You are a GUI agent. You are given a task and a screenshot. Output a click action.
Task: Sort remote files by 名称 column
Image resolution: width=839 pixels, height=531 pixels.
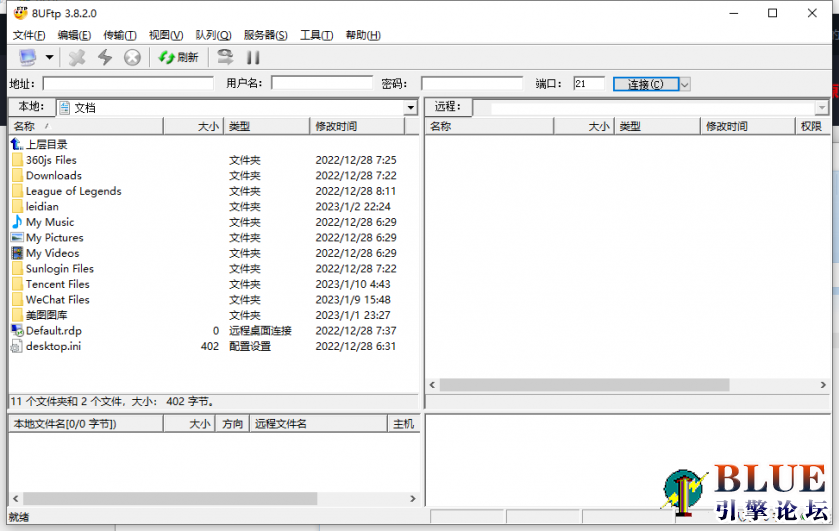pyautogui.click(x=489, y=126)
